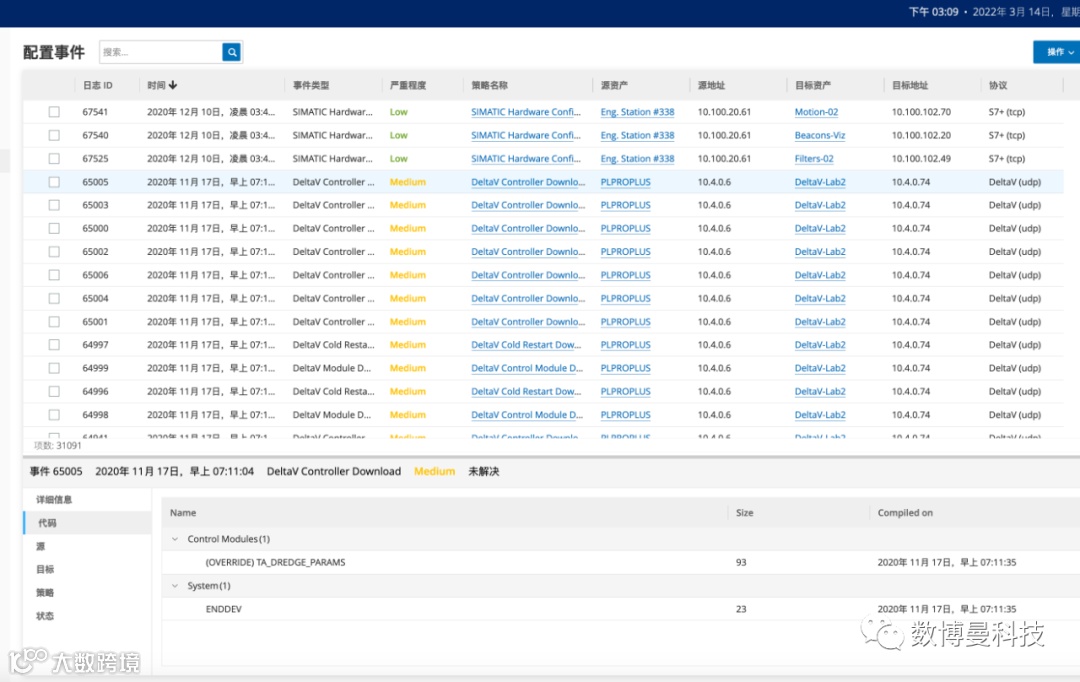Sort by the 严重程度 column header
Screen dimensions: 1080x682
pyautogui.click(x=408, y=85)
